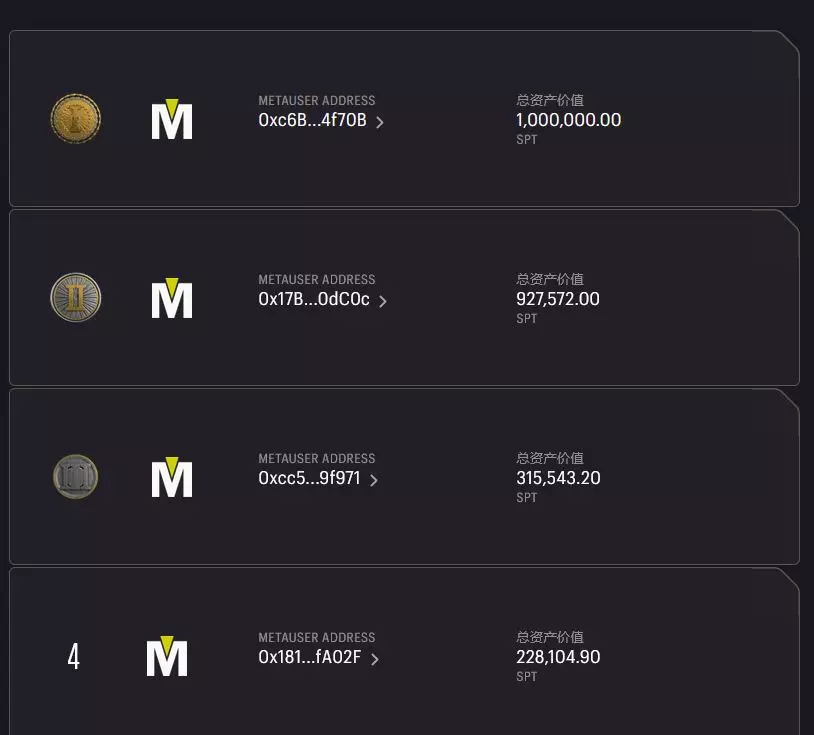
Task: Click the 228,104.90 SPT asset value
Action: (x=558, y=657)
